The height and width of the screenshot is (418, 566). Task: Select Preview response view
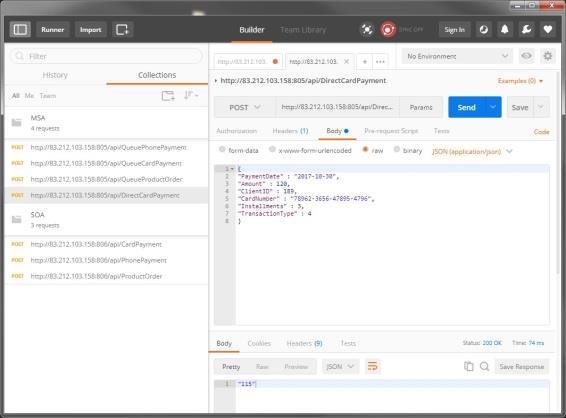[296, 366]
